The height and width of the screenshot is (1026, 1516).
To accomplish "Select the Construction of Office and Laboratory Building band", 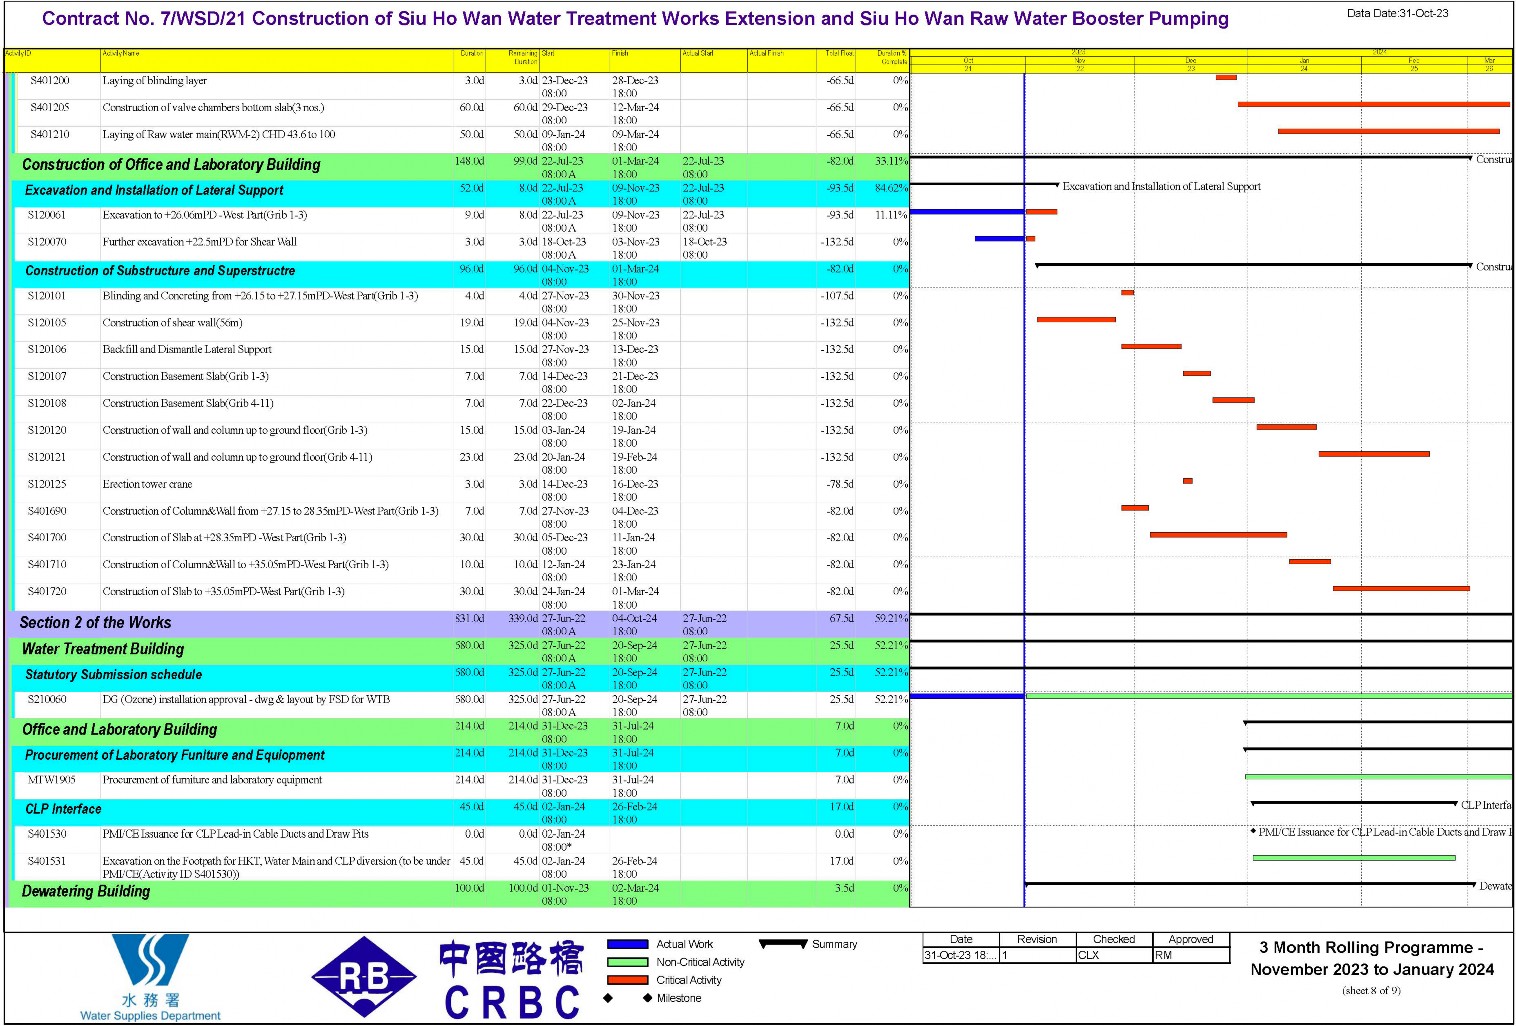I will [461, 166].
